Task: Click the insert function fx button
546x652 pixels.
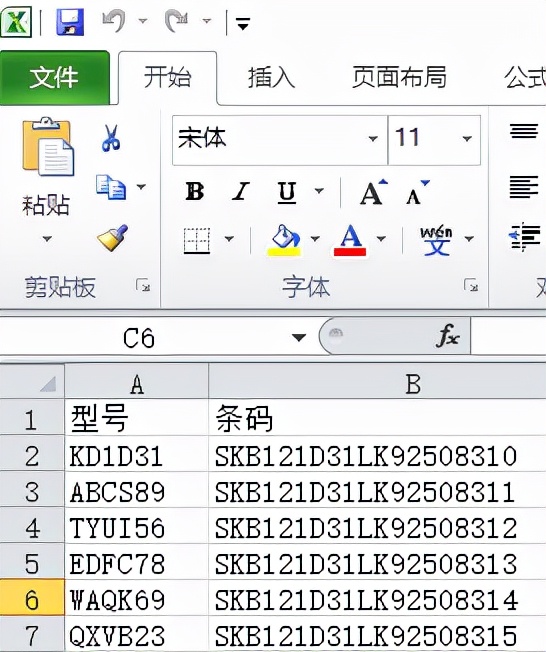Action: click(448, 336)
